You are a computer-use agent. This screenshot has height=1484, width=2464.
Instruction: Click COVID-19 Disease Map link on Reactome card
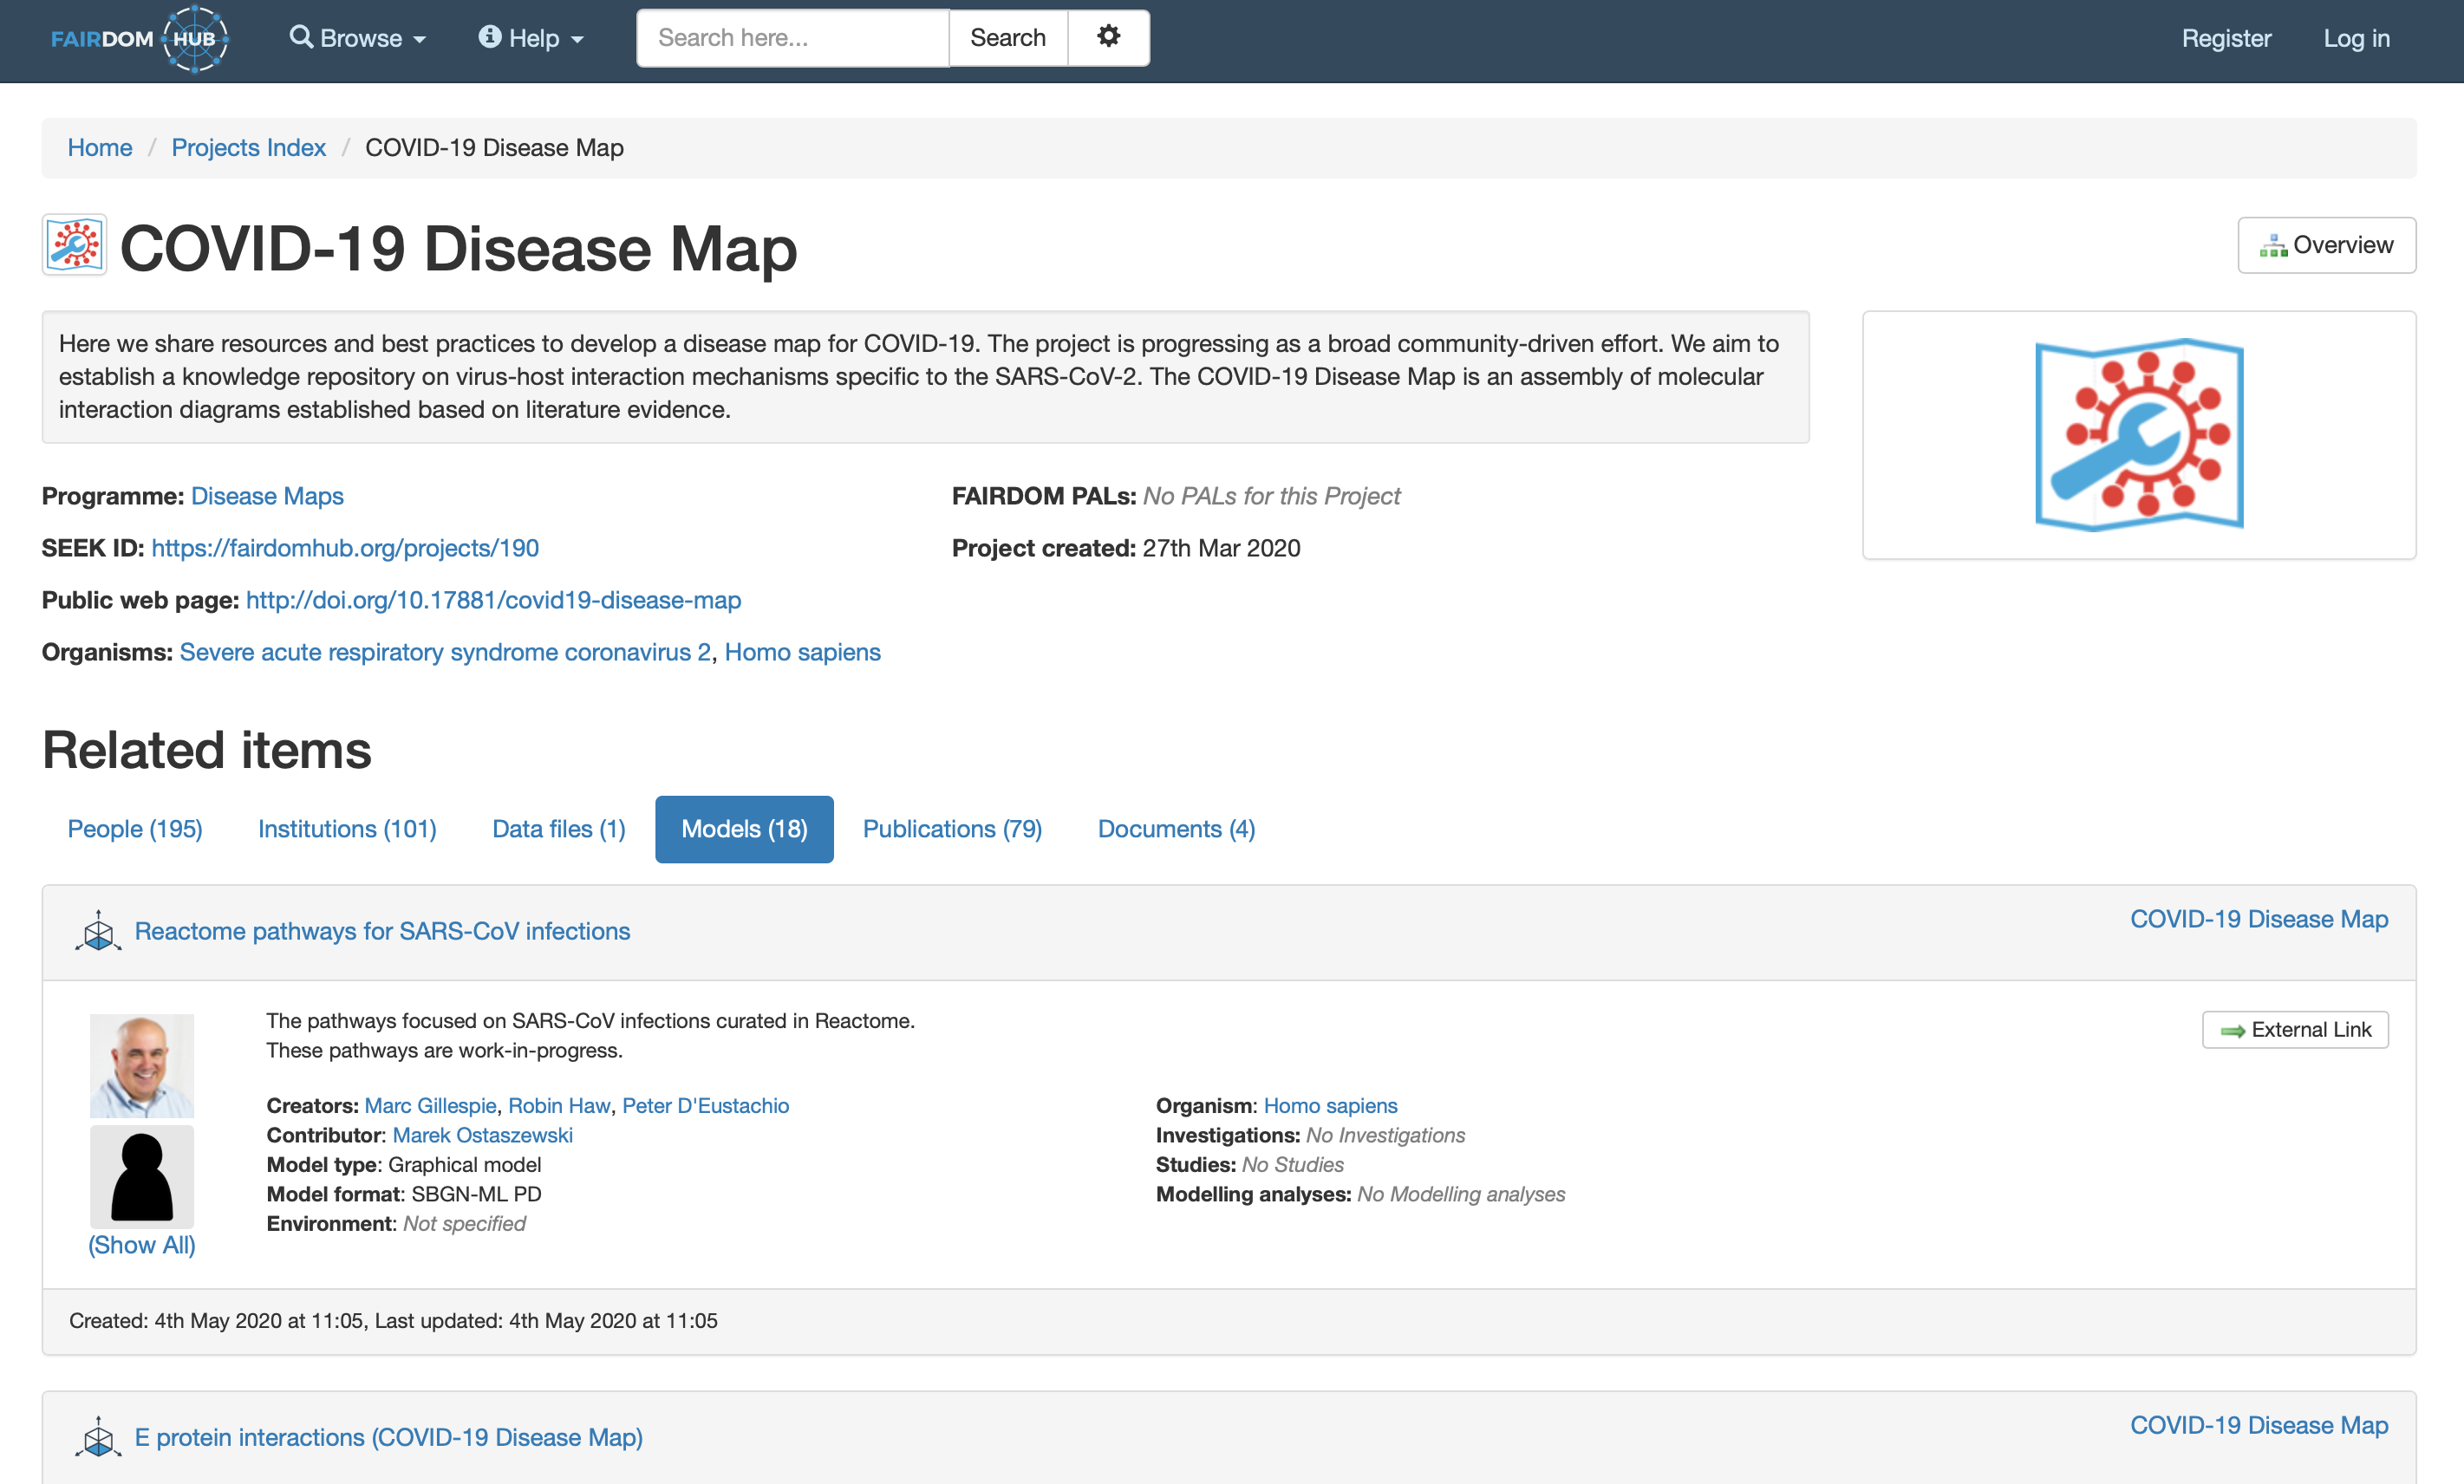pos(2259,919)
